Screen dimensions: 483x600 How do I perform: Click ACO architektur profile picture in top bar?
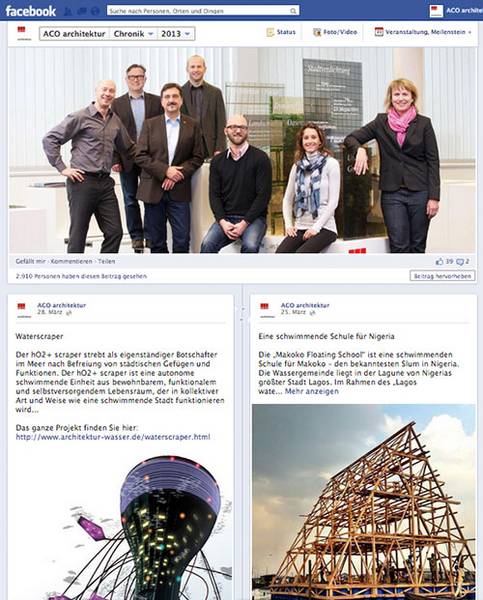436,11
